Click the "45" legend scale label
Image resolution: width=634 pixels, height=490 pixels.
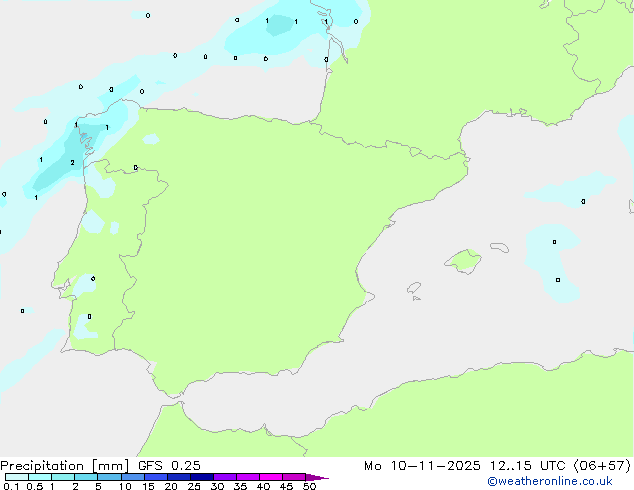coord(286,486)
